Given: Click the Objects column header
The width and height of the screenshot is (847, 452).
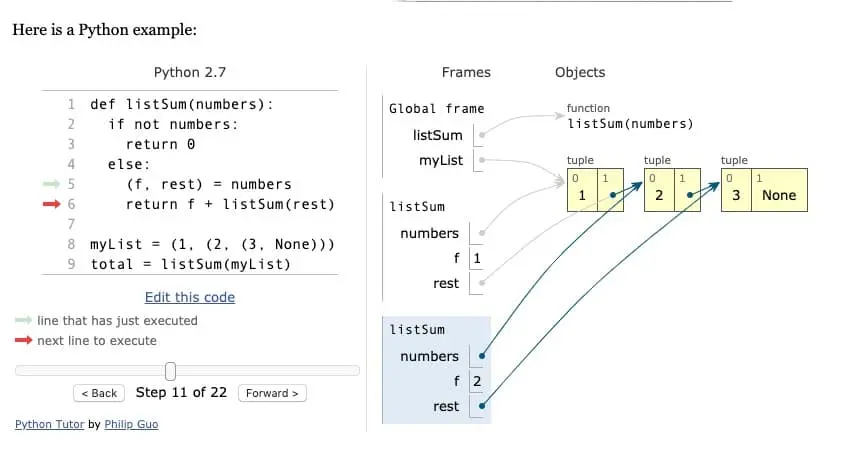Looking at the screenshot, I should coord(580,72).
